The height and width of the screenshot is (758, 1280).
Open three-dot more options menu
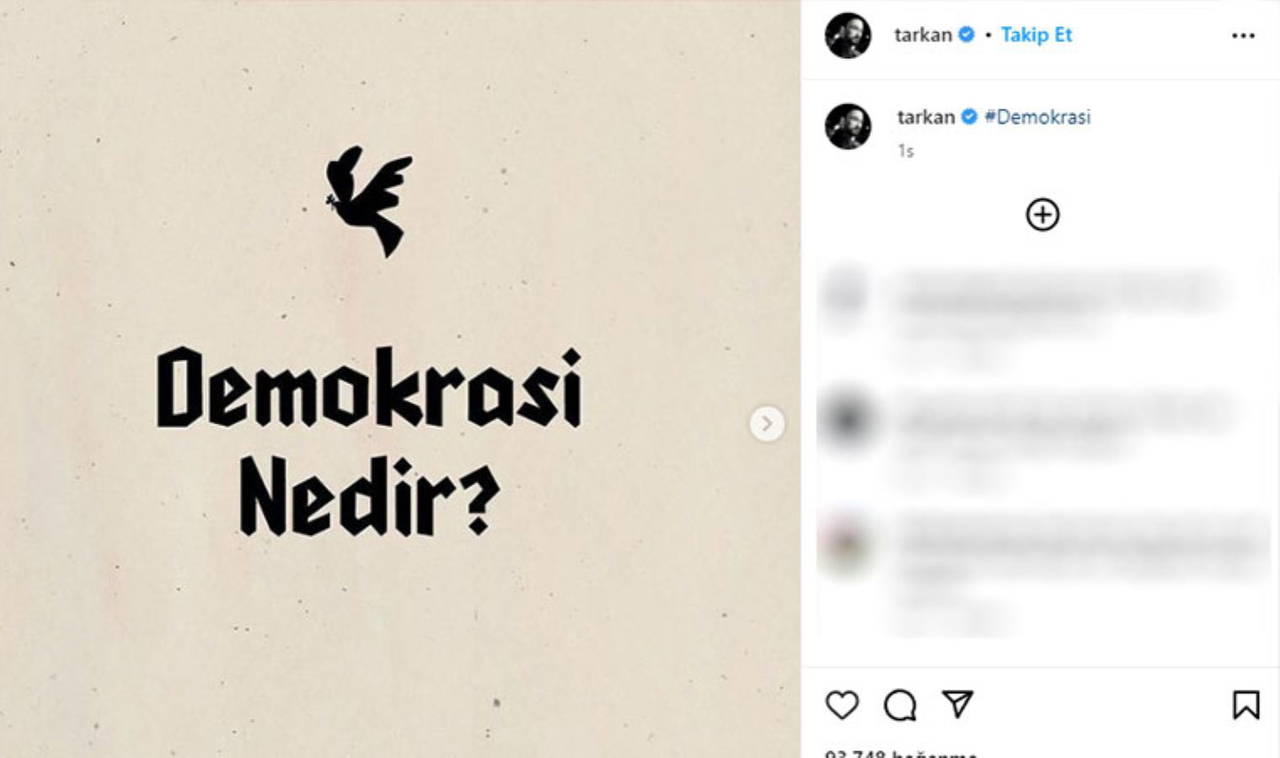(1243, 36)
